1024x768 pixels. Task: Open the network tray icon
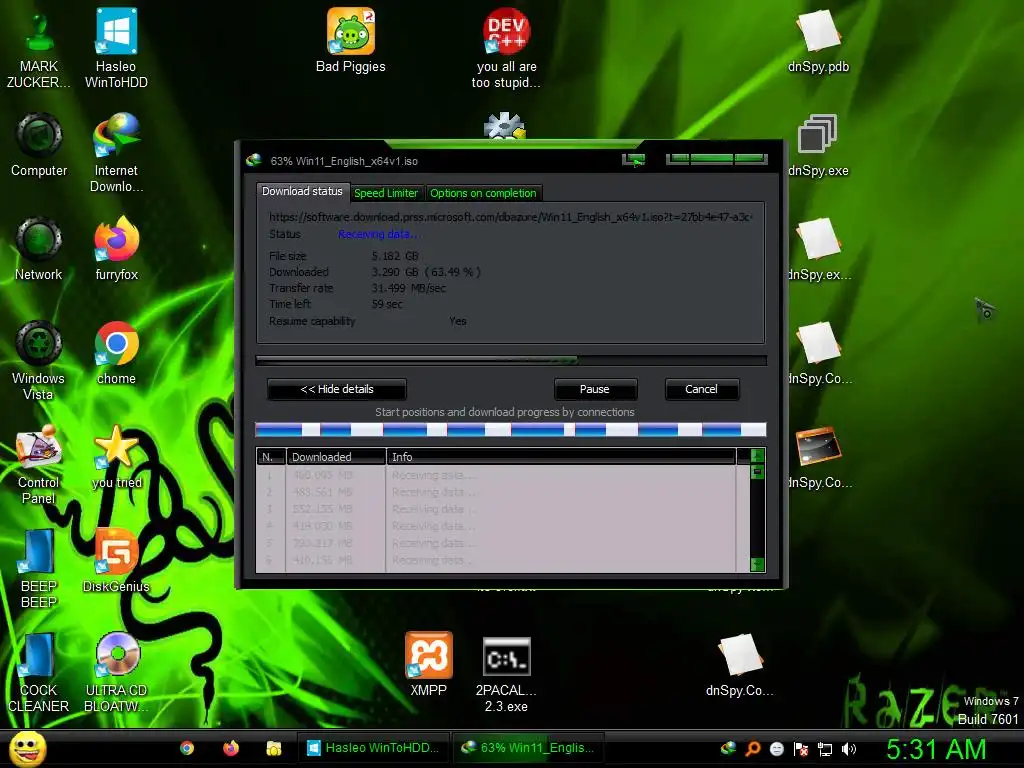click(x=825, y=748)
